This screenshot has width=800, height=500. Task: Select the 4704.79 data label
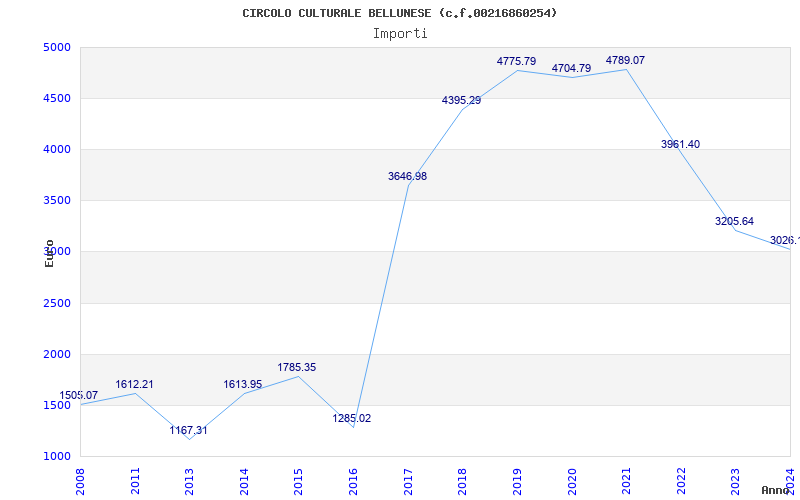(571, 68)
